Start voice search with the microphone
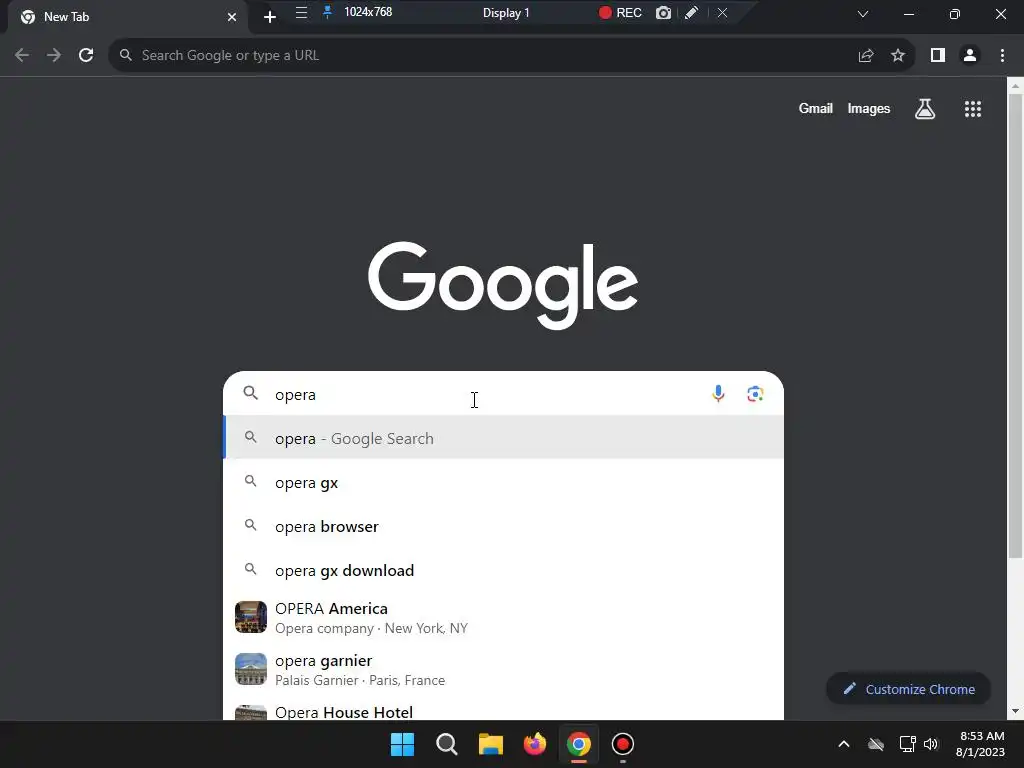This screenshot has width=1024, height=768. click(718, 394)
